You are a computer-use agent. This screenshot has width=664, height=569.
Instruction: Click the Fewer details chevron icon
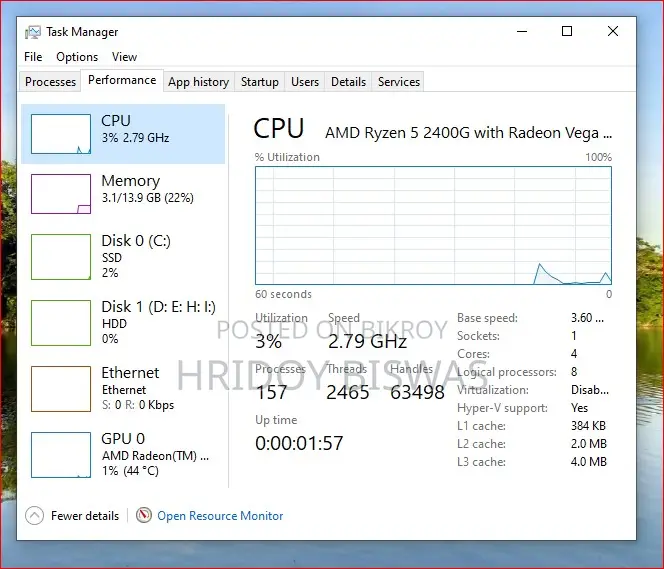[34, 516]
